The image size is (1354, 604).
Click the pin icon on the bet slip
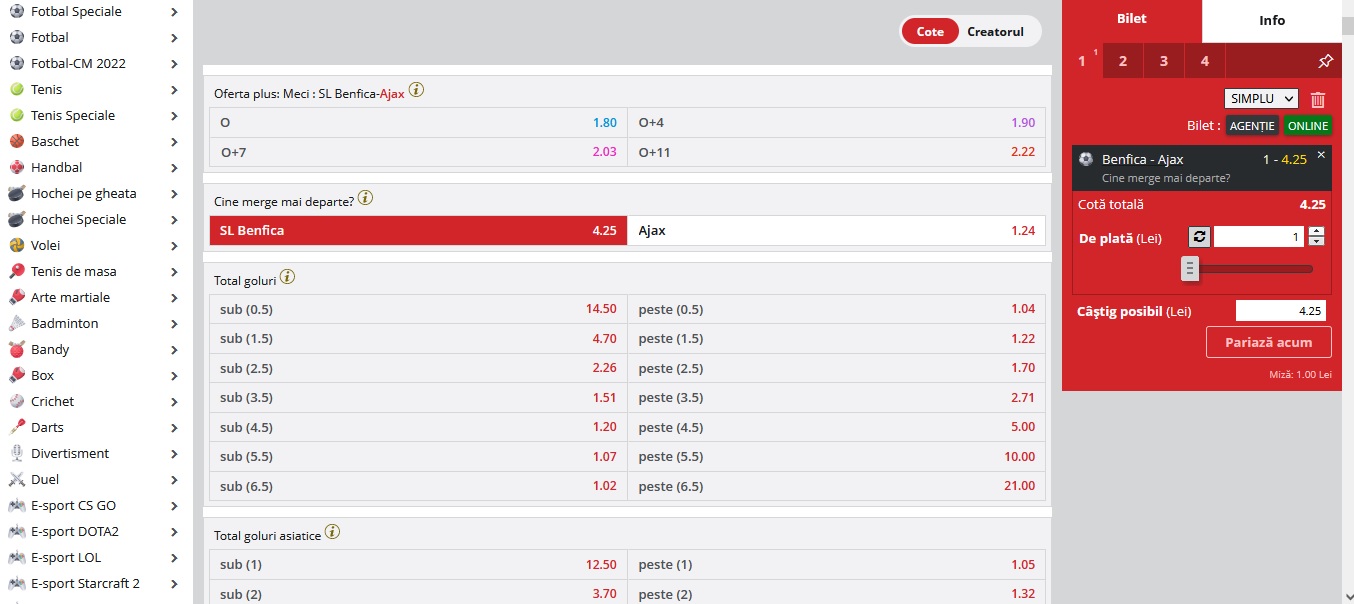pos(1325,61)
